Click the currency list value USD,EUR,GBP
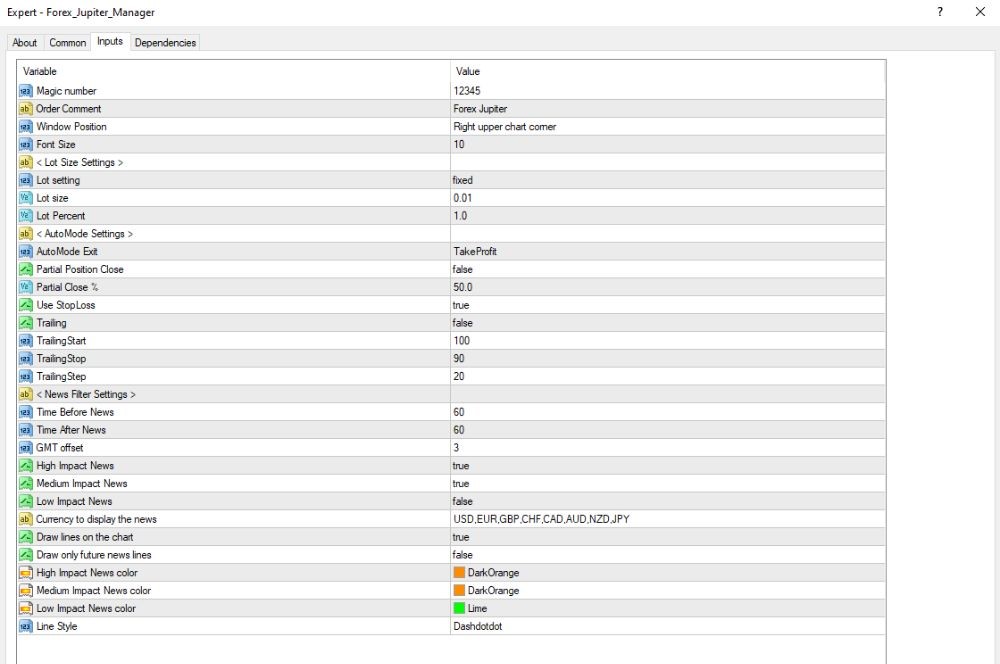This screenshot has width=1000, height=664. pyautogui.click(x=541, y=520)
